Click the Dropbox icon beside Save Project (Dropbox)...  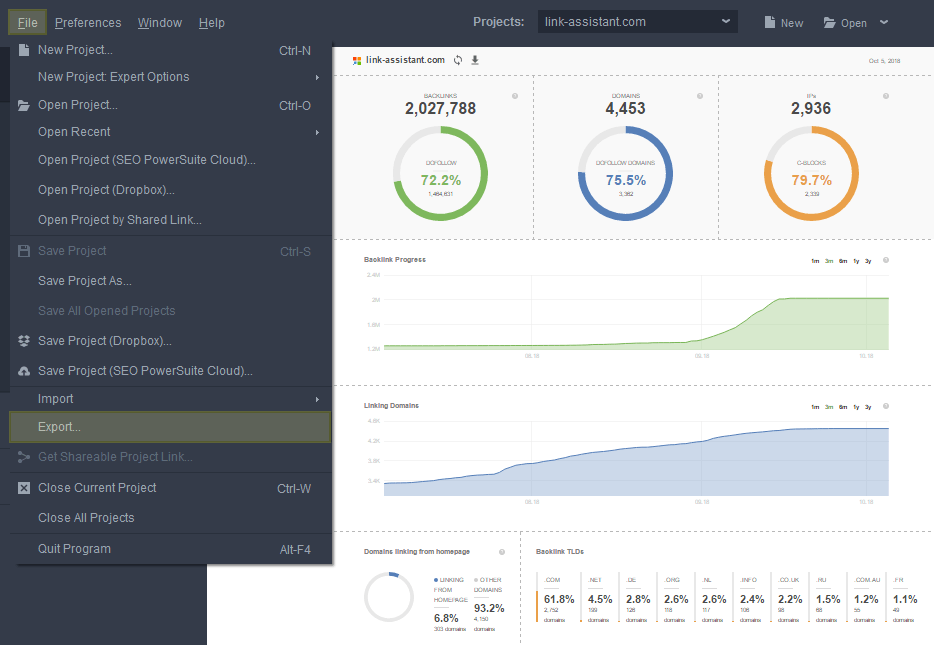coord(24,341)
